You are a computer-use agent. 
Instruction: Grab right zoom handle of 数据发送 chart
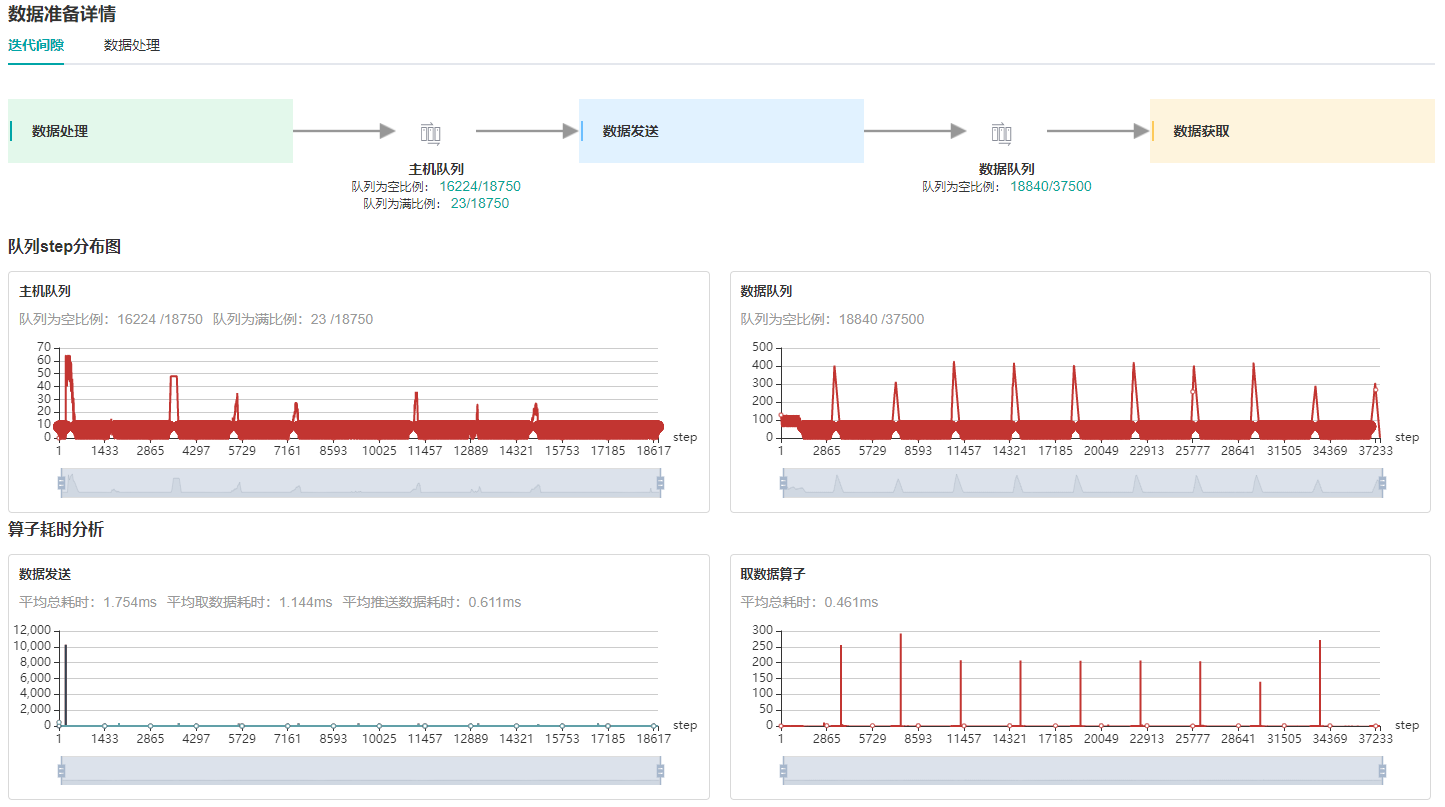point(660,771)
